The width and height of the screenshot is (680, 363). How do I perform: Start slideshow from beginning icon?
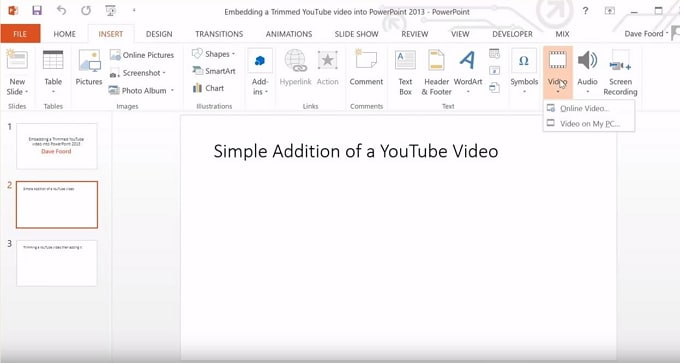111,10
